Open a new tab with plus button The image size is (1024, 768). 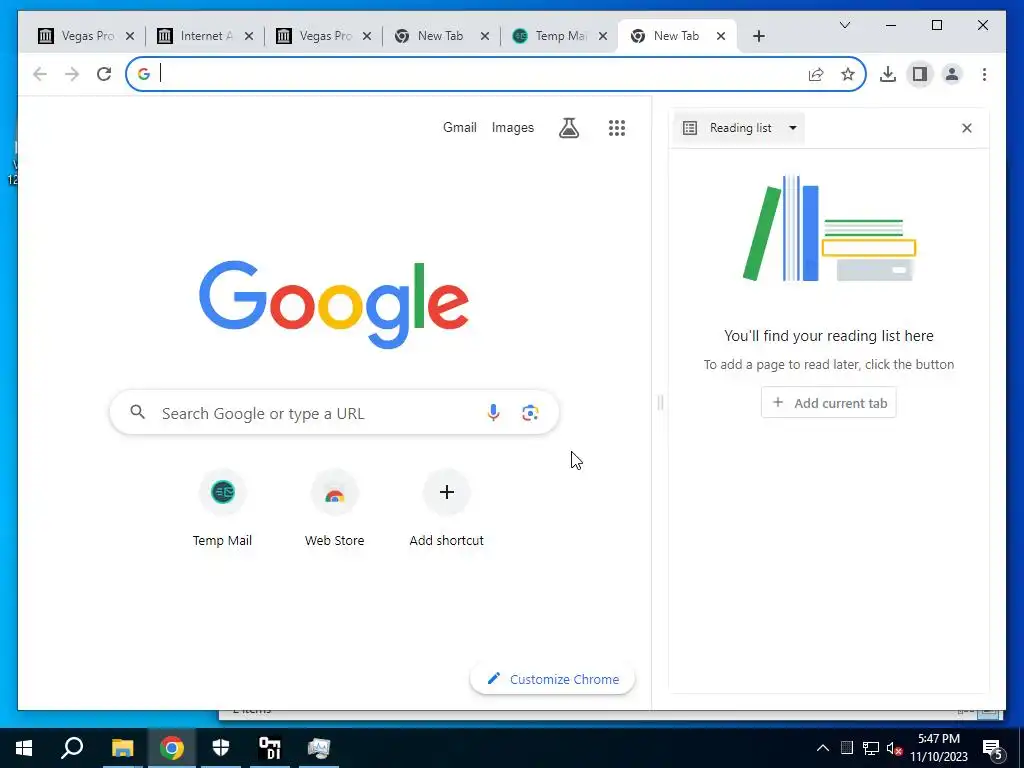pos(758,36)
